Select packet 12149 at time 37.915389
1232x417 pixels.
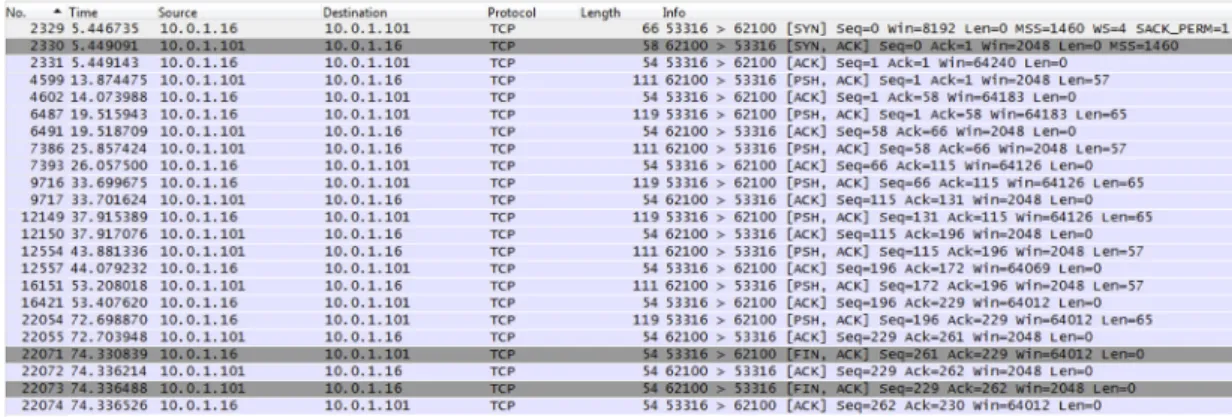616,215
